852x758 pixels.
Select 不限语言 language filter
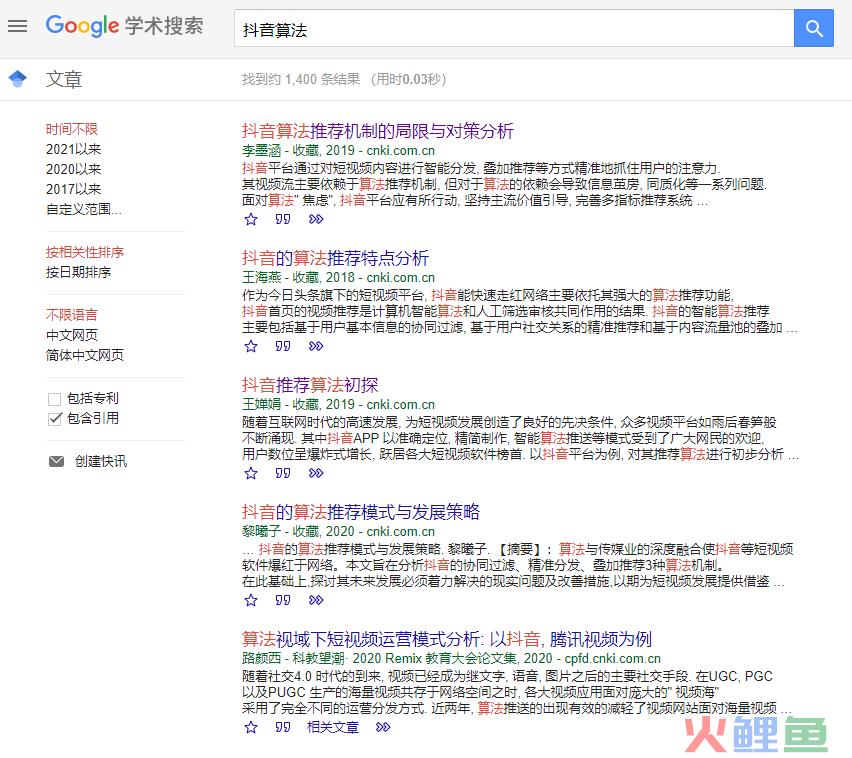pyautogui.click(x=72, y=315)
